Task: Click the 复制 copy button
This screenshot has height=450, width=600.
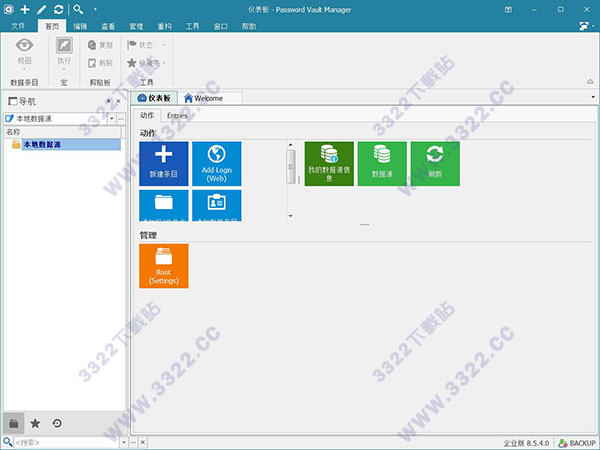Action: tap(100, 45)
